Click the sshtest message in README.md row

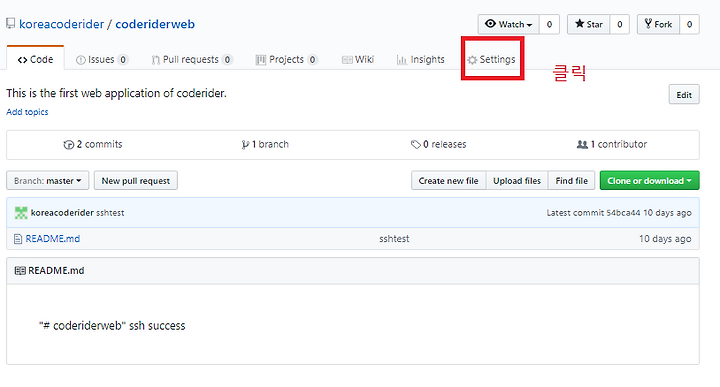point(394,239)
